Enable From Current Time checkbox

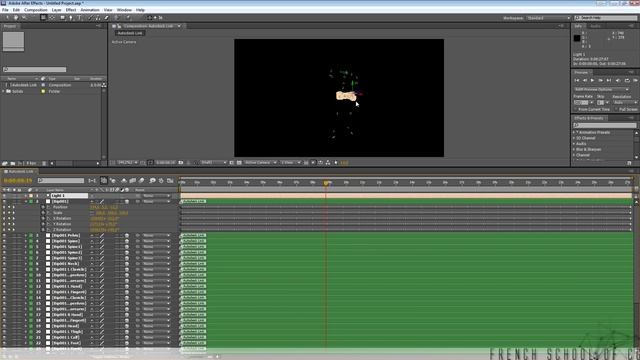tap(576, 109)
